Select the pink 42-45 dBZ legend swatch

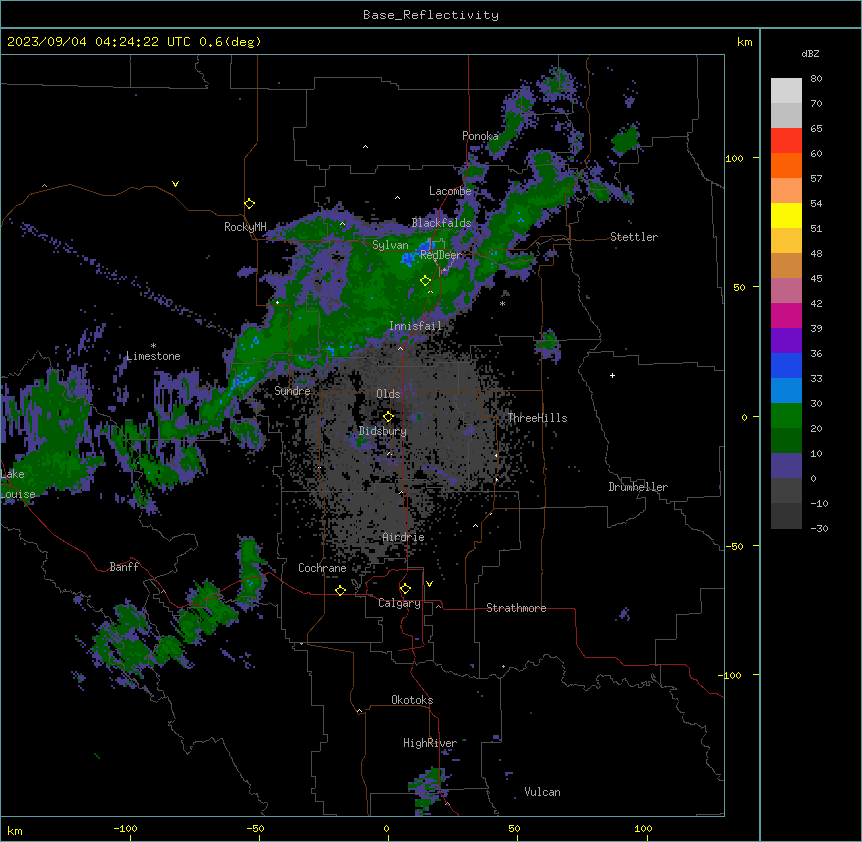(786, 290)
